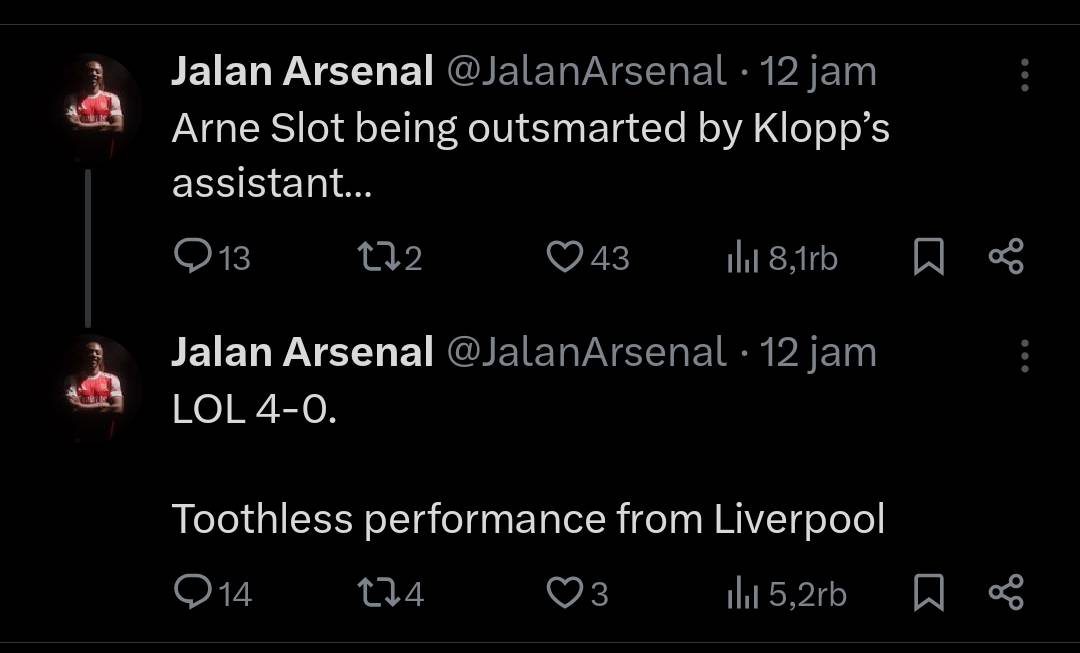View analytics of the LOL 4-0 tweet
Image resolution: width=1080 pixels, height=653 pixels.
pyautogui.click(x=741, y=595)
